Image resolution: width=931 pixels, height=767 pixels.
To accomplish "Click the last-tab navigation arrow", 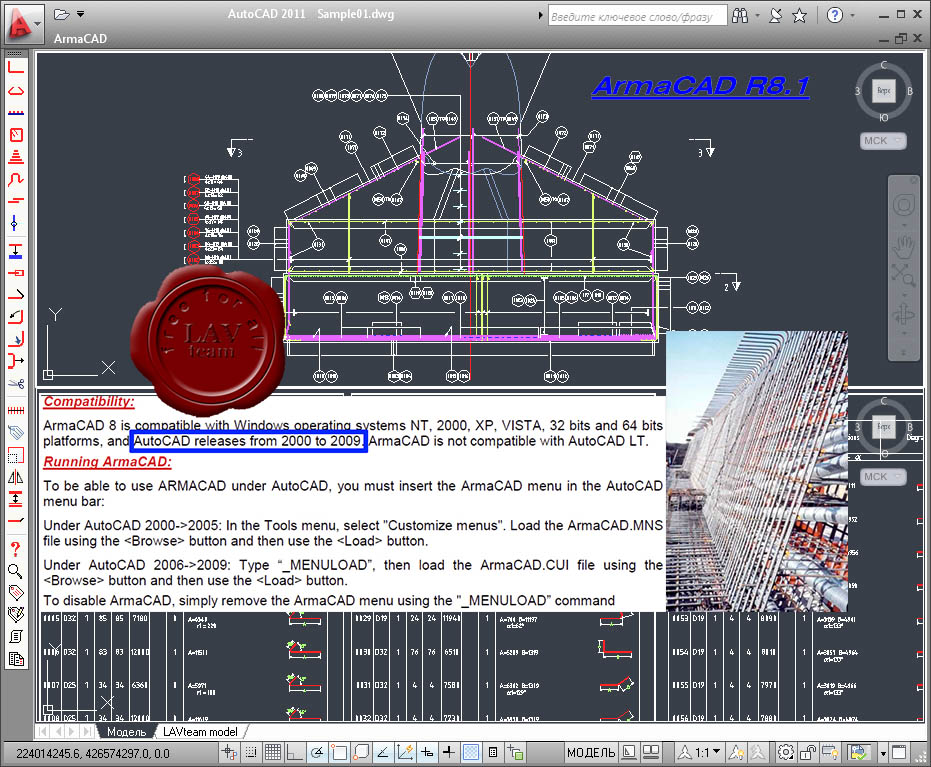I will point(87,731).
